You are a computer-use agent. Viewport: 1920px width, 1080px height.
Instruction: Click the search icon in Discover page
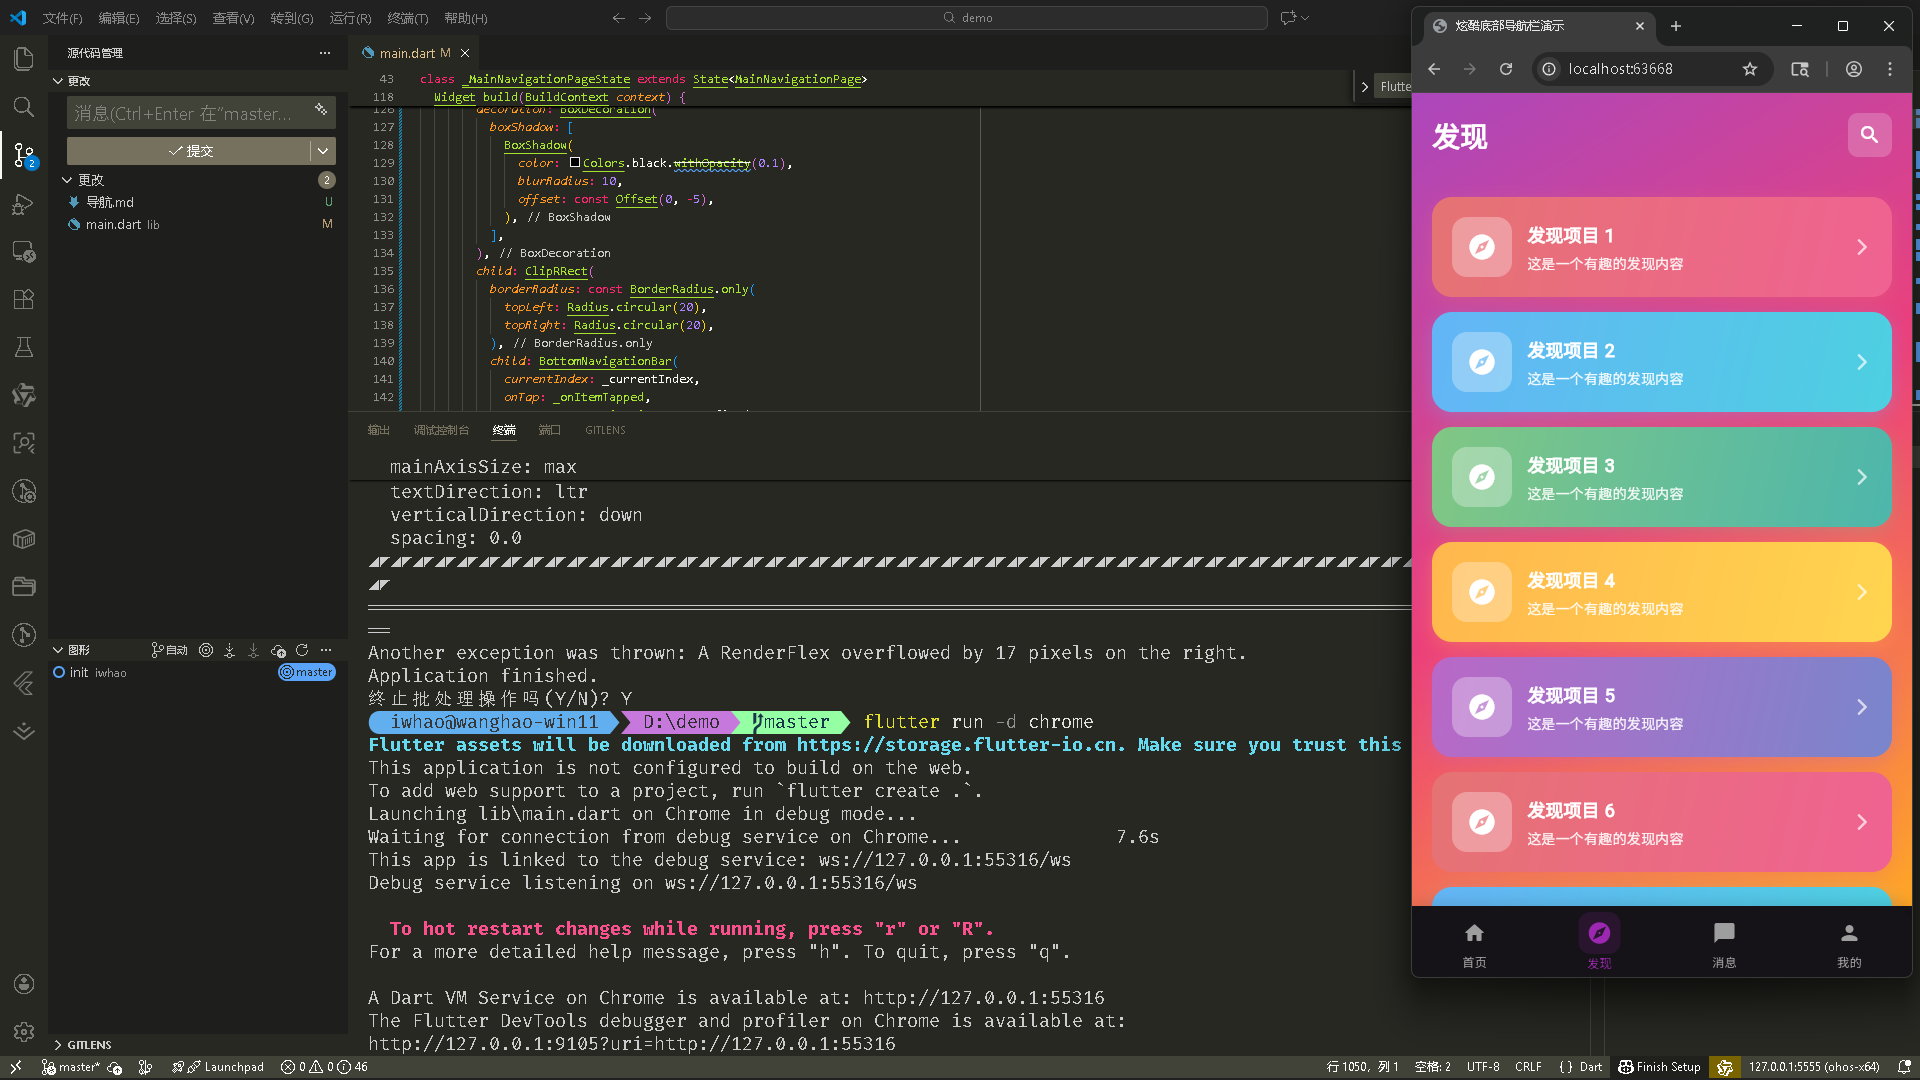1868,135
